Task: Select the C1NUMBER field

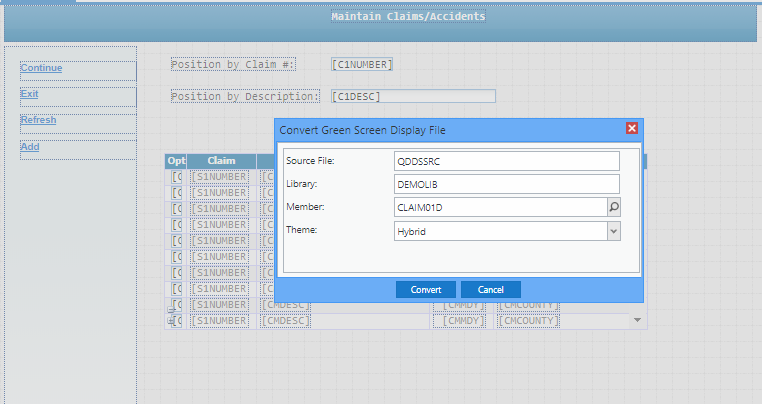Action: [x=363, y=65]
